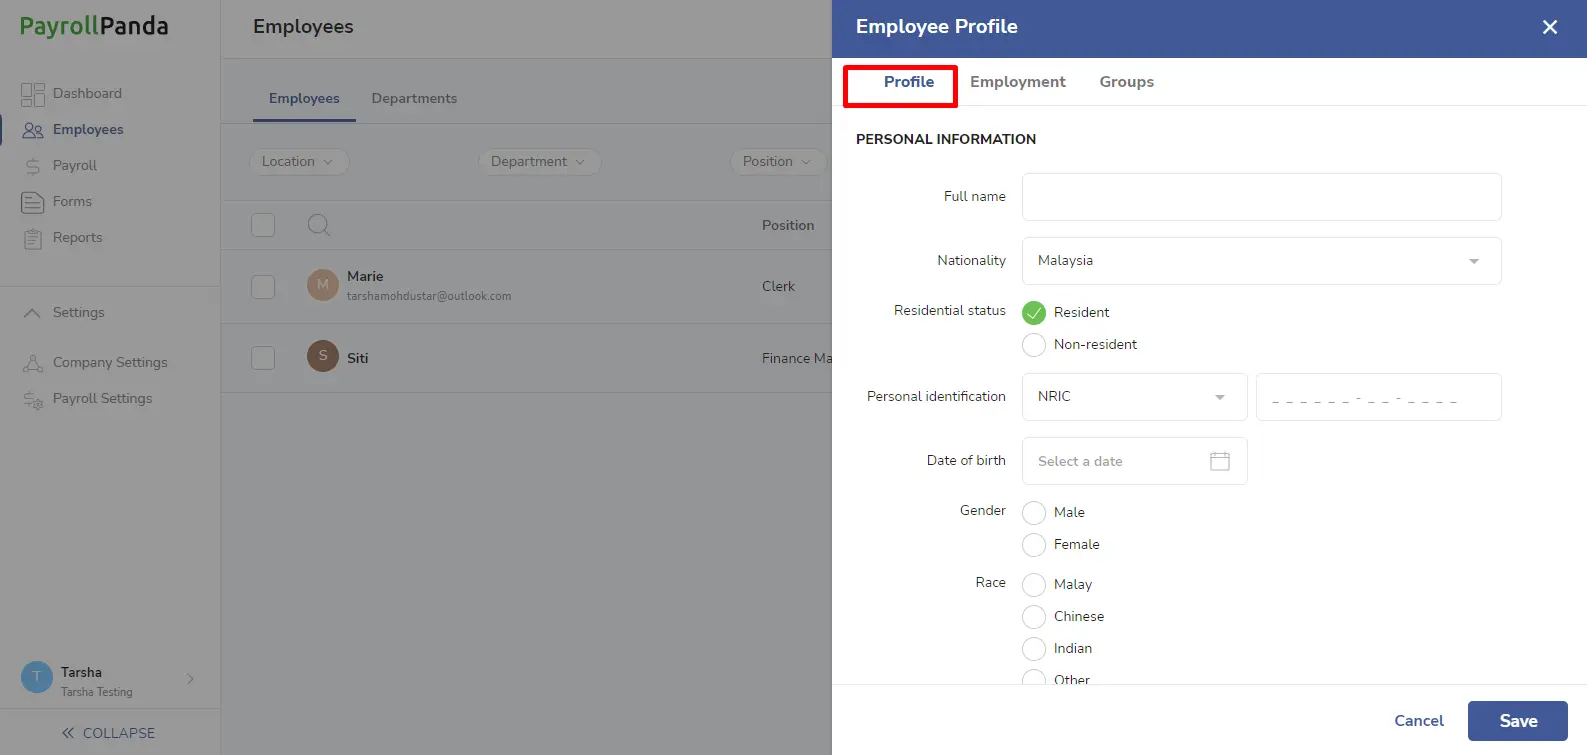Click the Position column header
The height and width of the screenshot is (755, 1587).
pyautogui.click(x=788, y=226)
